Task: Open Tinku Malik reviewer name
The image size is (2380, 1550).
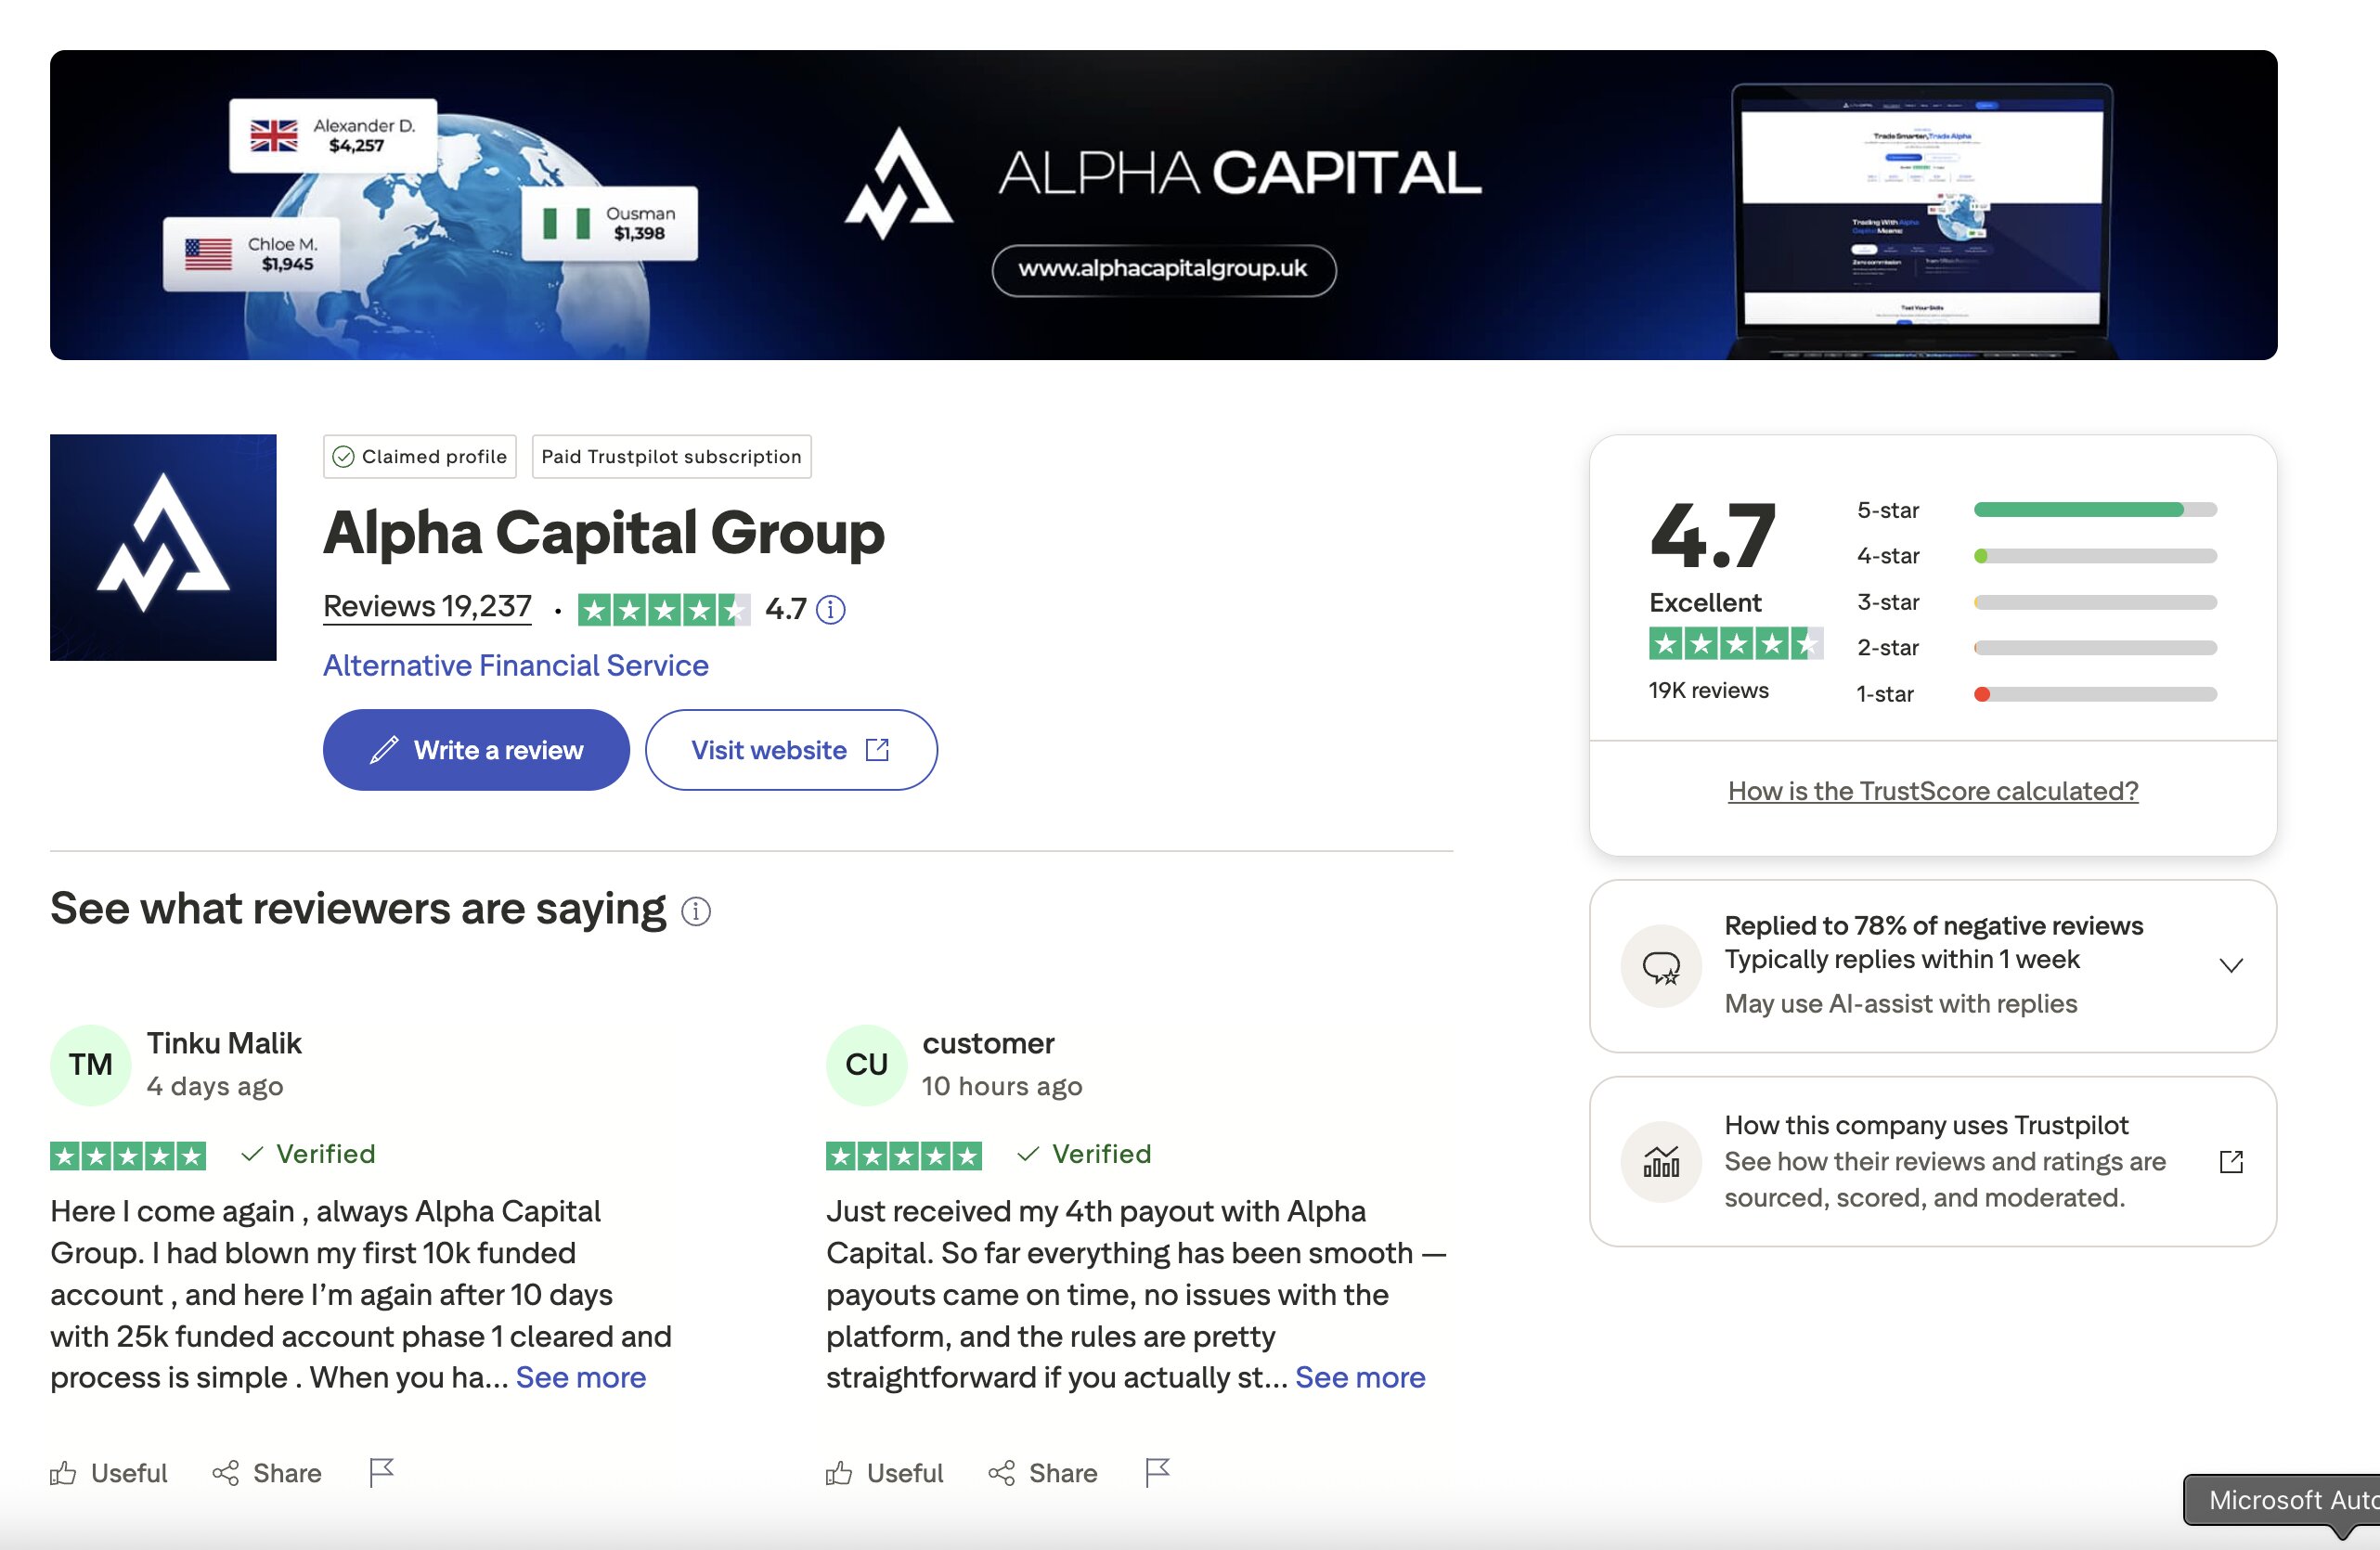Action: click(x=224, y=1043)
